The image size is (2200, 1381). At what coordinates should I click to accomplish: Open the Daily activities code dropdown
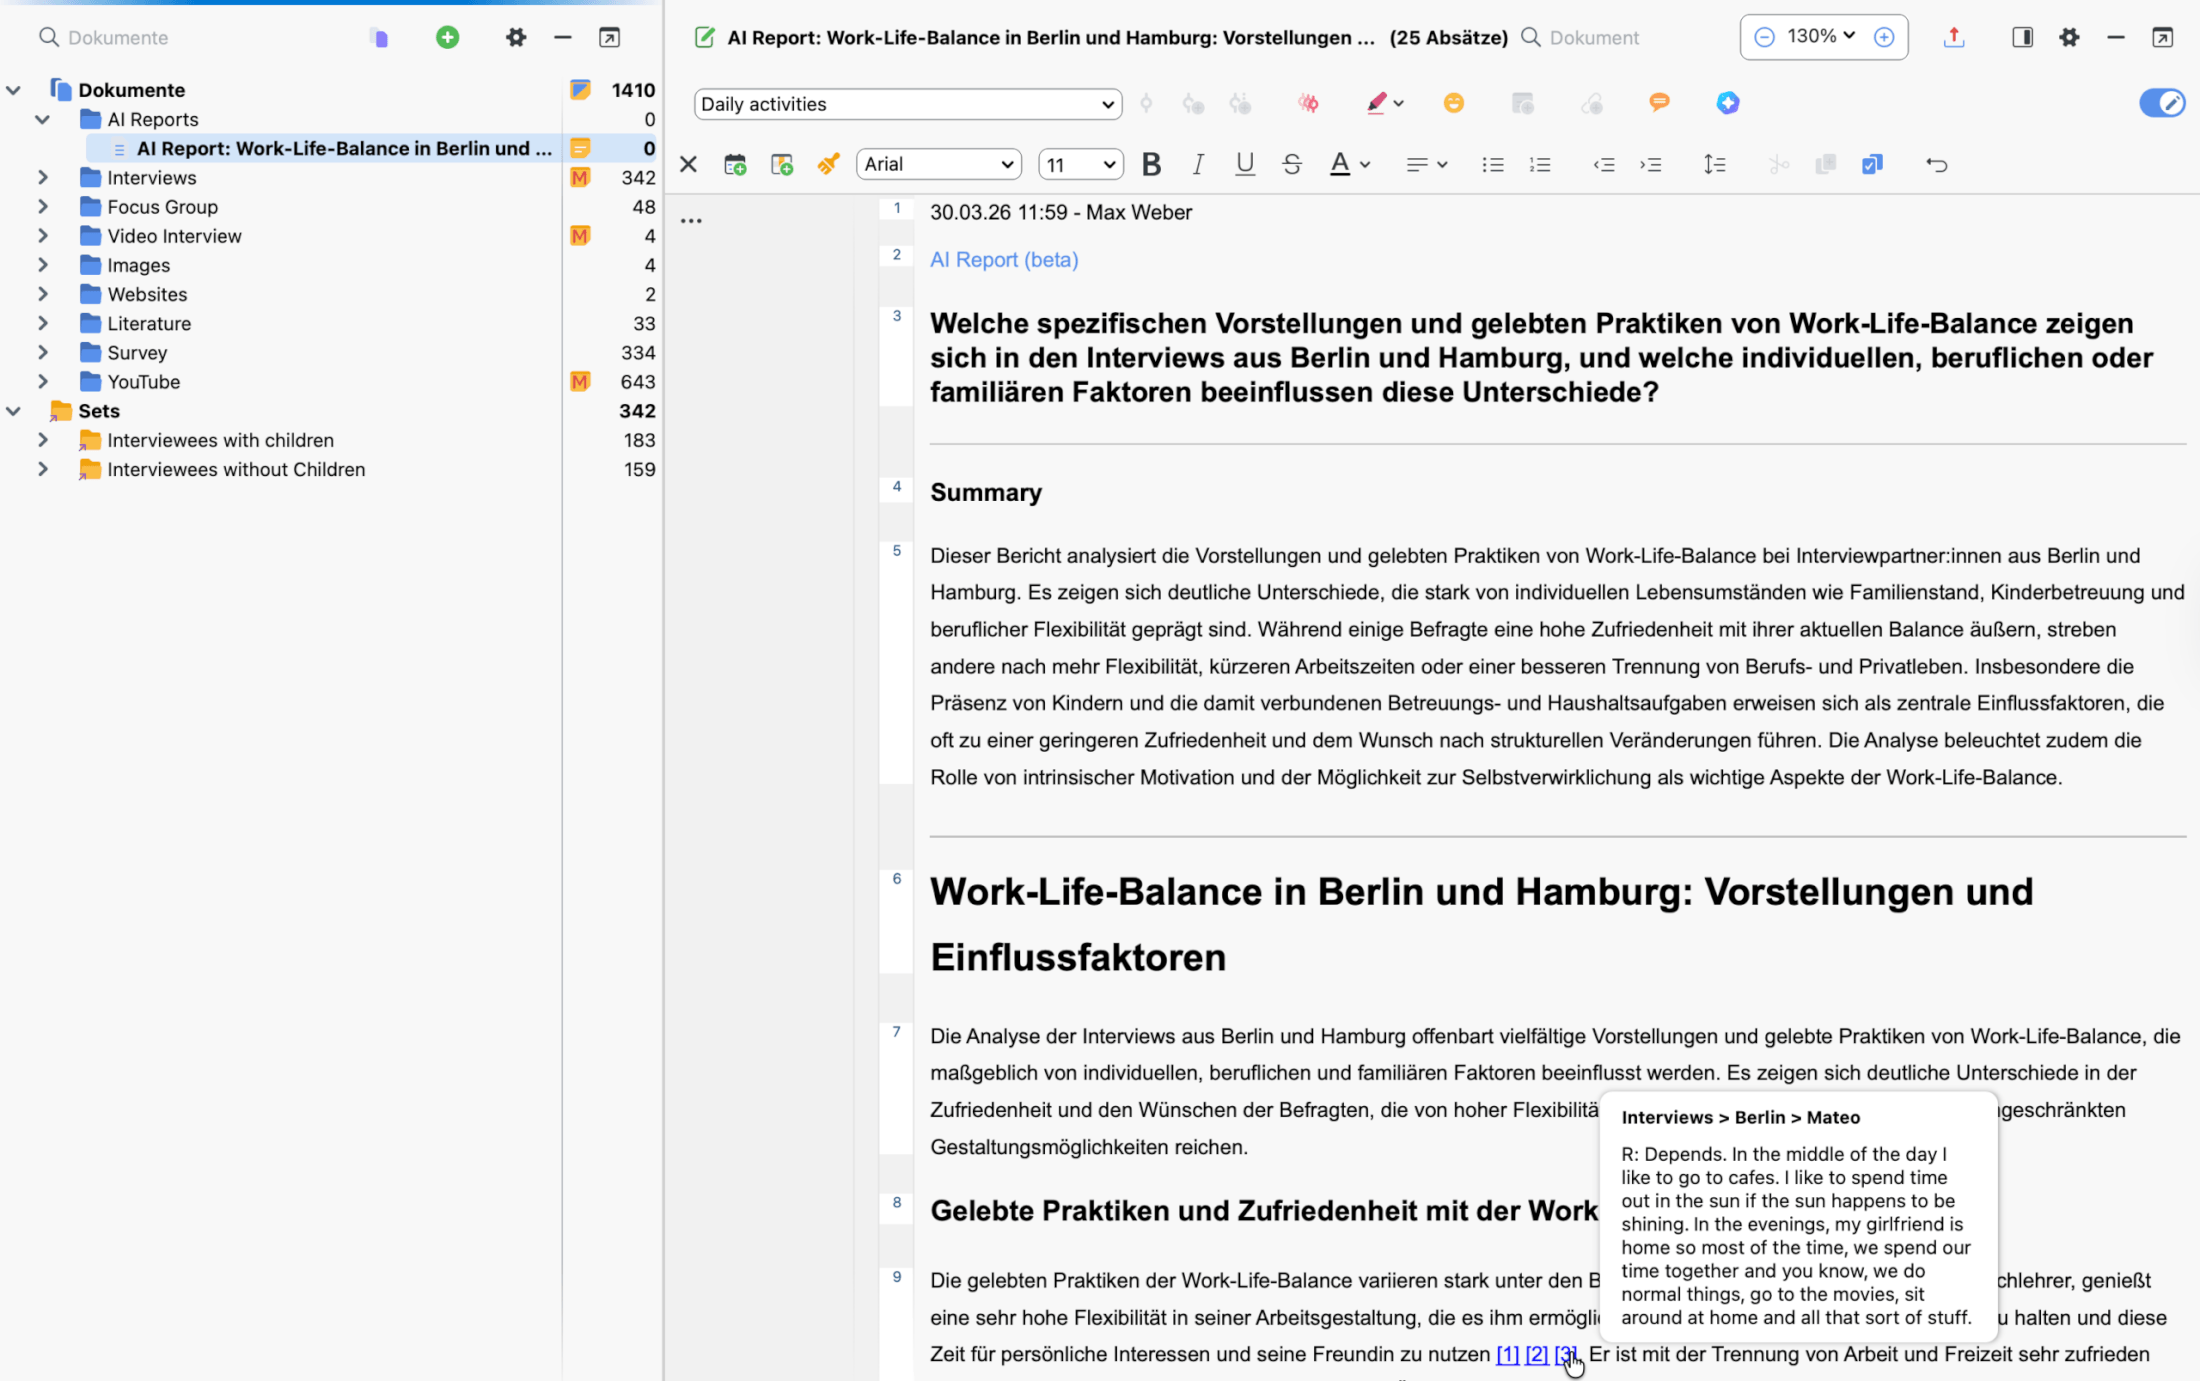[907, 103]
